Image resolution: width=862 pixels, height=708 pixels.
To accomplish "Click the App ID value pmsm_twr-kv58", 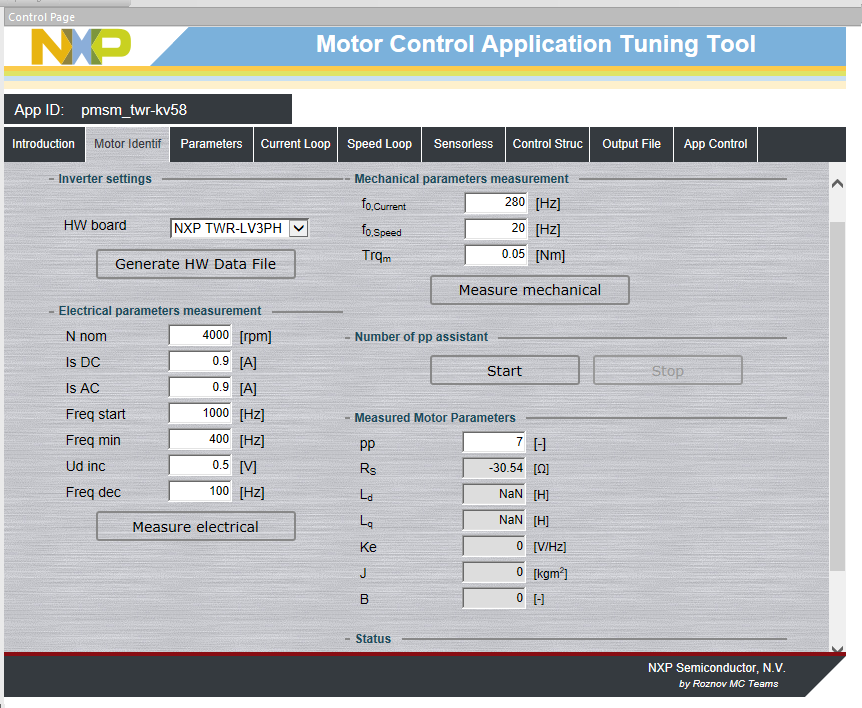I will (x=134, y=110).
